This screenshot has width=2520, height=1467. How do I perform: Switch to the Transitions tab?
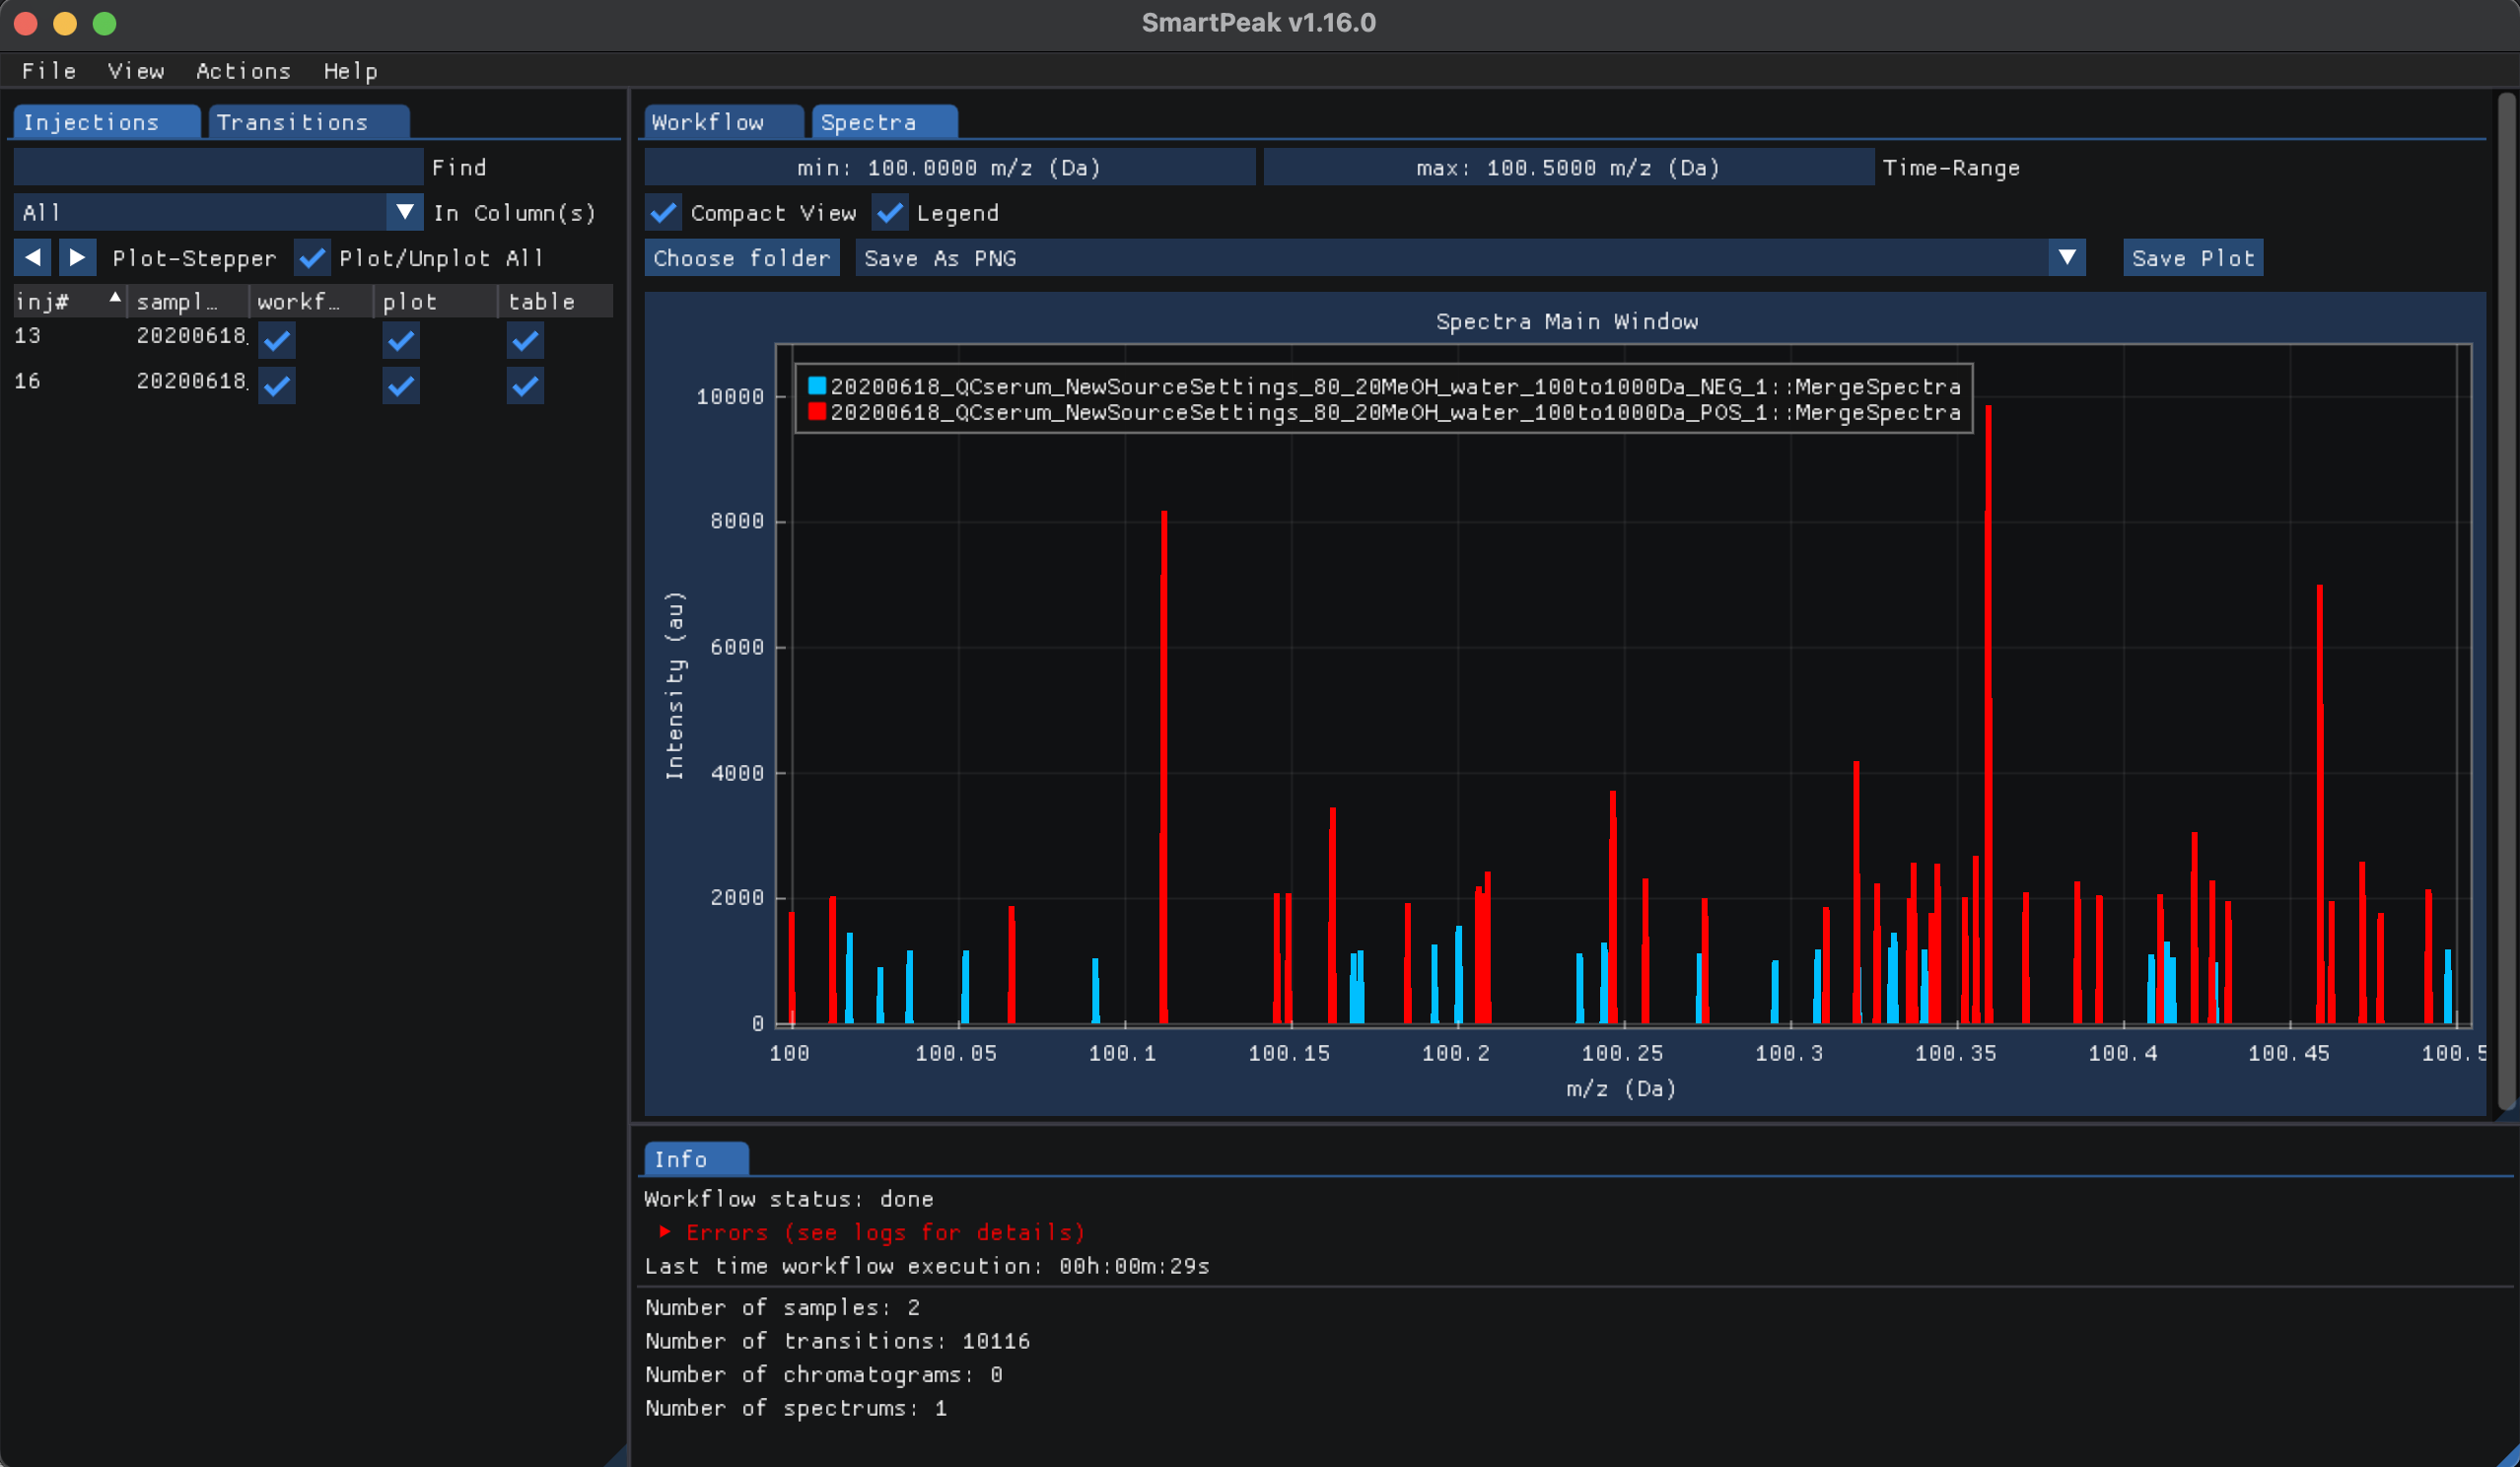[x=308, y=122]
